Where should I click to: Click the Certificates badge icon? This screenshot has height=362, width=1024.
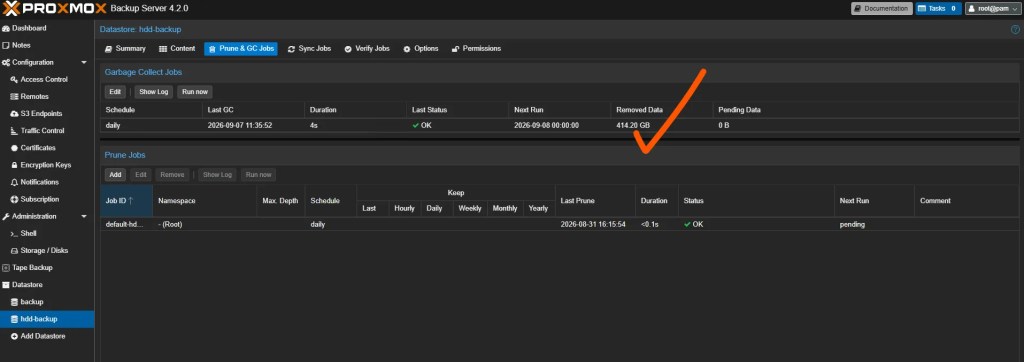[14, 148]
